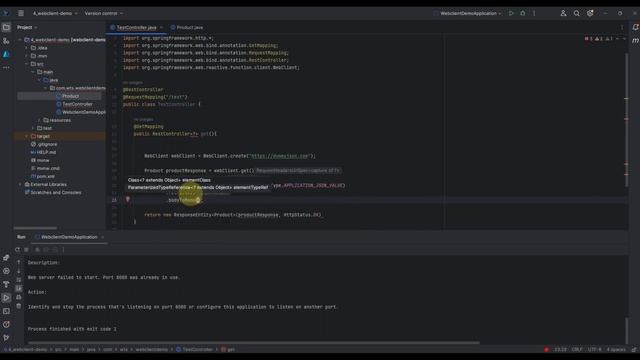Open the Services tool window icon
The width and height of the screenshot is (640, 360).
[6, 271]
